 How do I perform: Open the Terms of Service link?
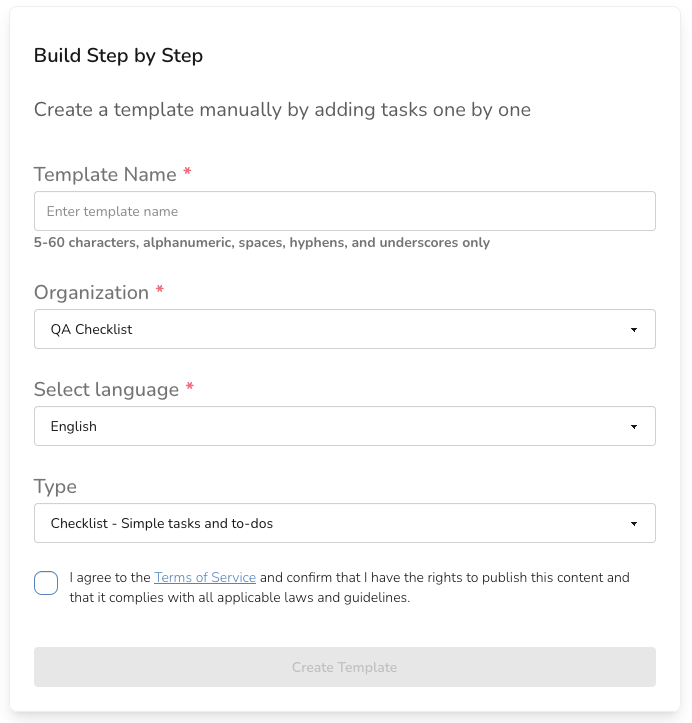click(x=205, y=577)
